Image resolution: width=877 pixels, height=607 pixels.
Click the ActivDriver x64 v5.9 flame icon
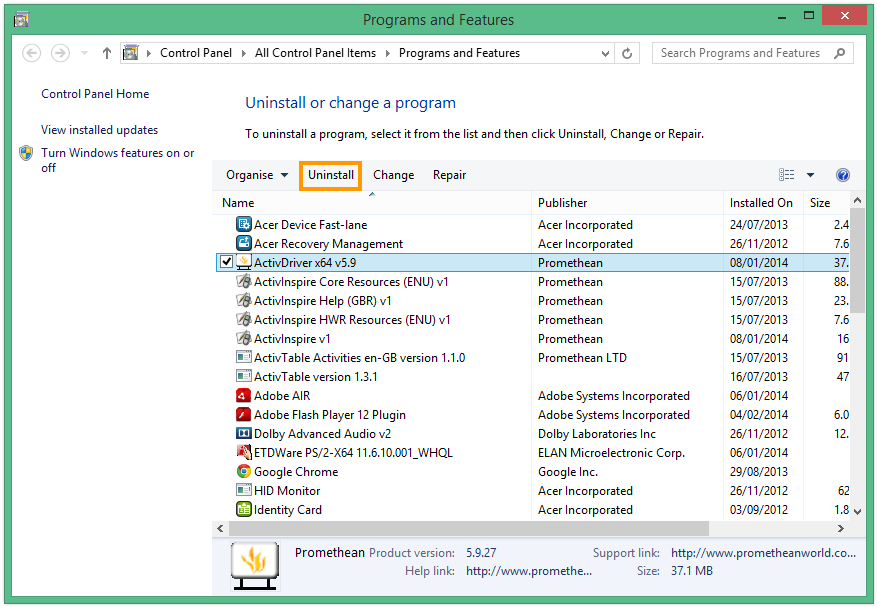243,262
